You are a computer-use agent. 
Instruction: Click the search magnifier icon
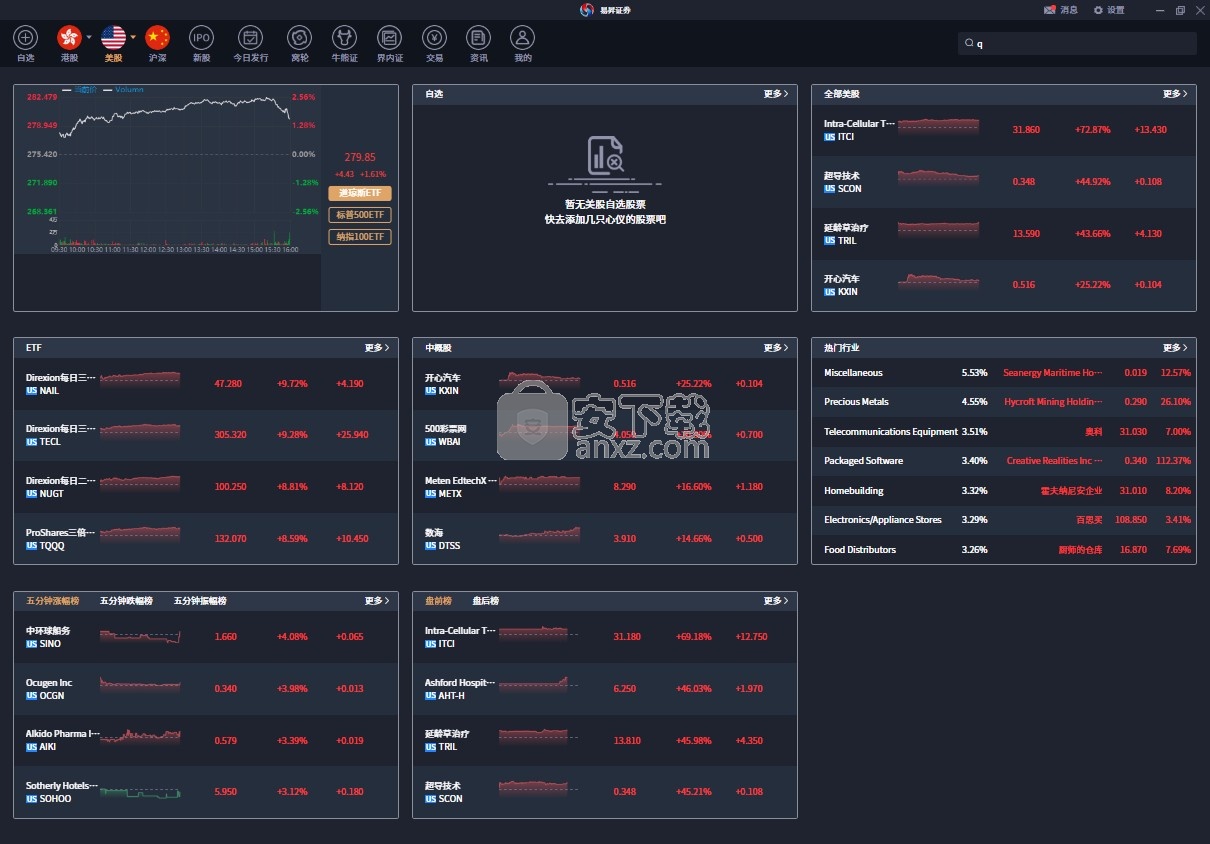click(x=968, y=44)
